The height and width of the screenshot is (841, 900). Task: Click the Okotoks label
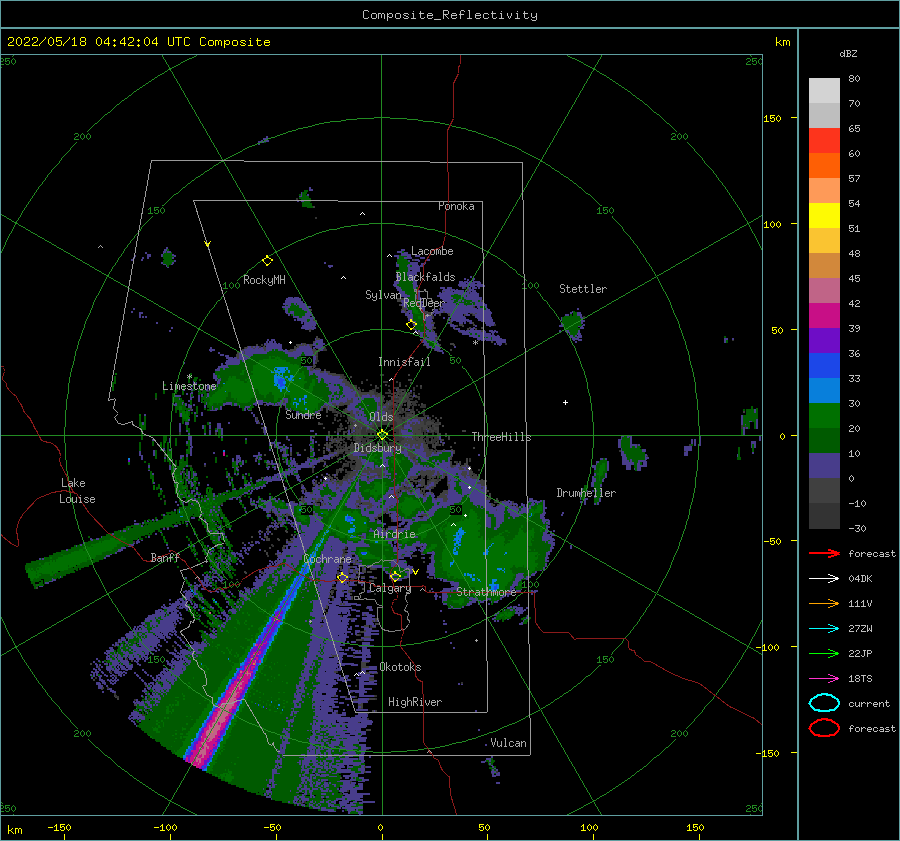(400, 667)
